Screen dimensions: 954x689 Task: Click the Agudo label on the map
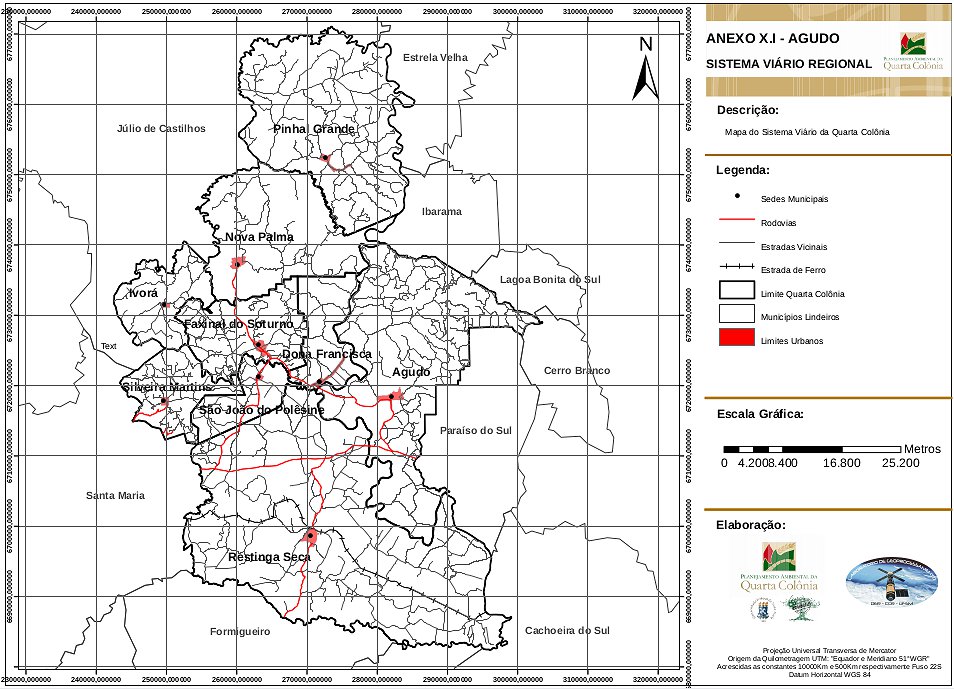411,372
